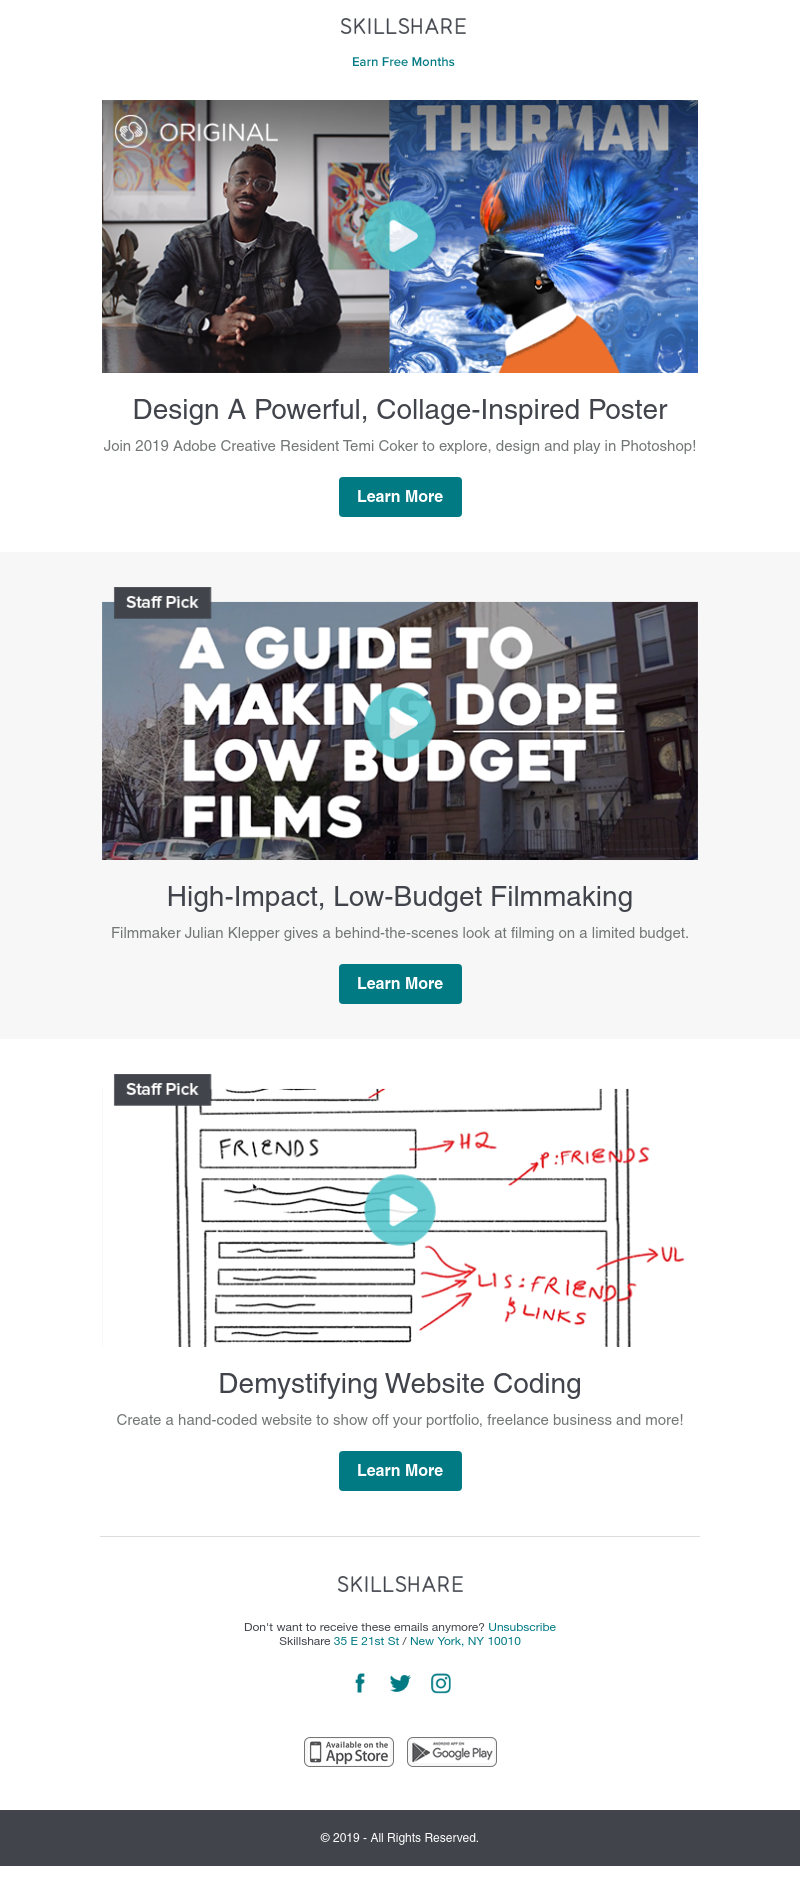Image resolution: width=800 pixels, height=1884 pixels.
Task: Open the High-Impact, Low-Budget Filmmaking title
Action: tap(400, 896)
